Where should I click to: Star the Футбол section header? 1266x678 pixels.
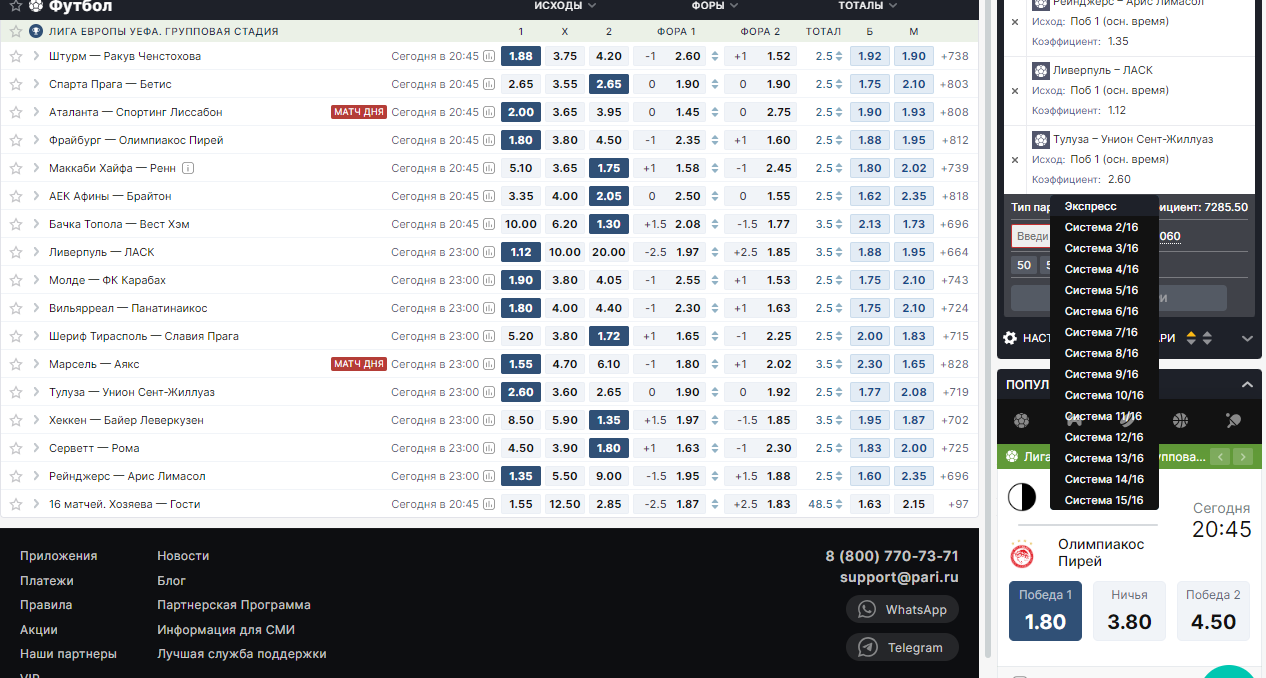coord(15,5)
